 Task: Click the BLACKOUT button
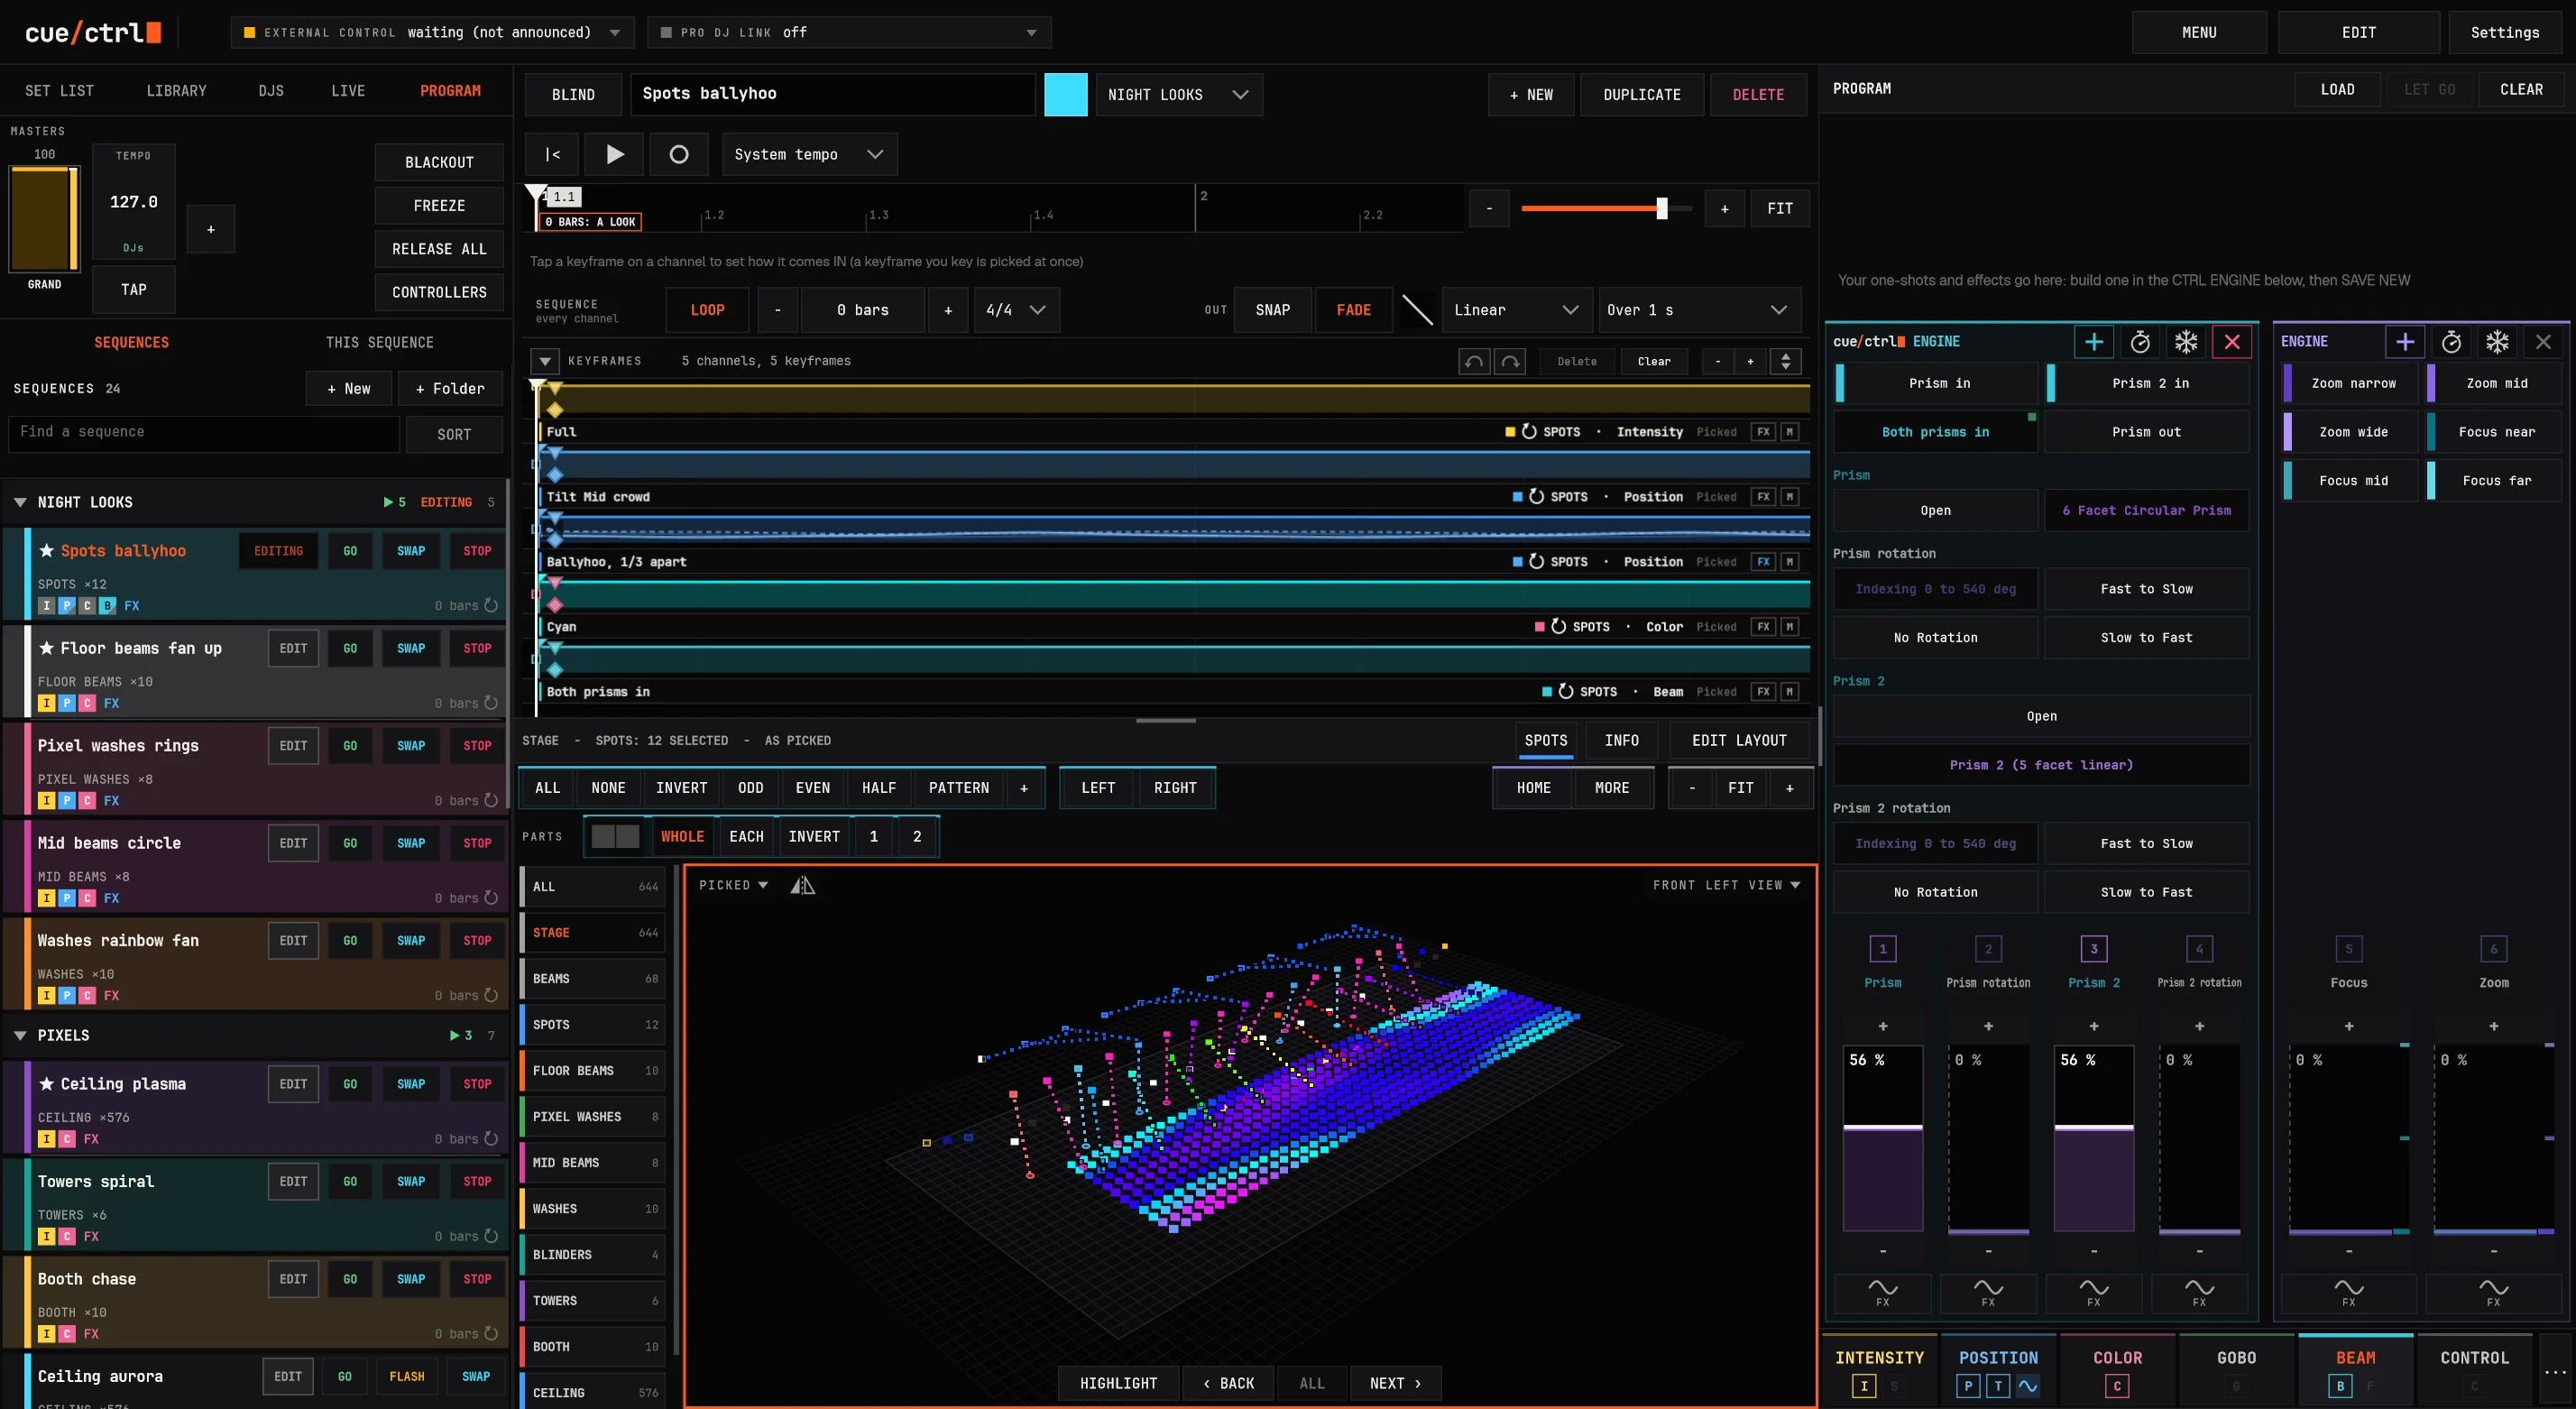pos(439,162)
